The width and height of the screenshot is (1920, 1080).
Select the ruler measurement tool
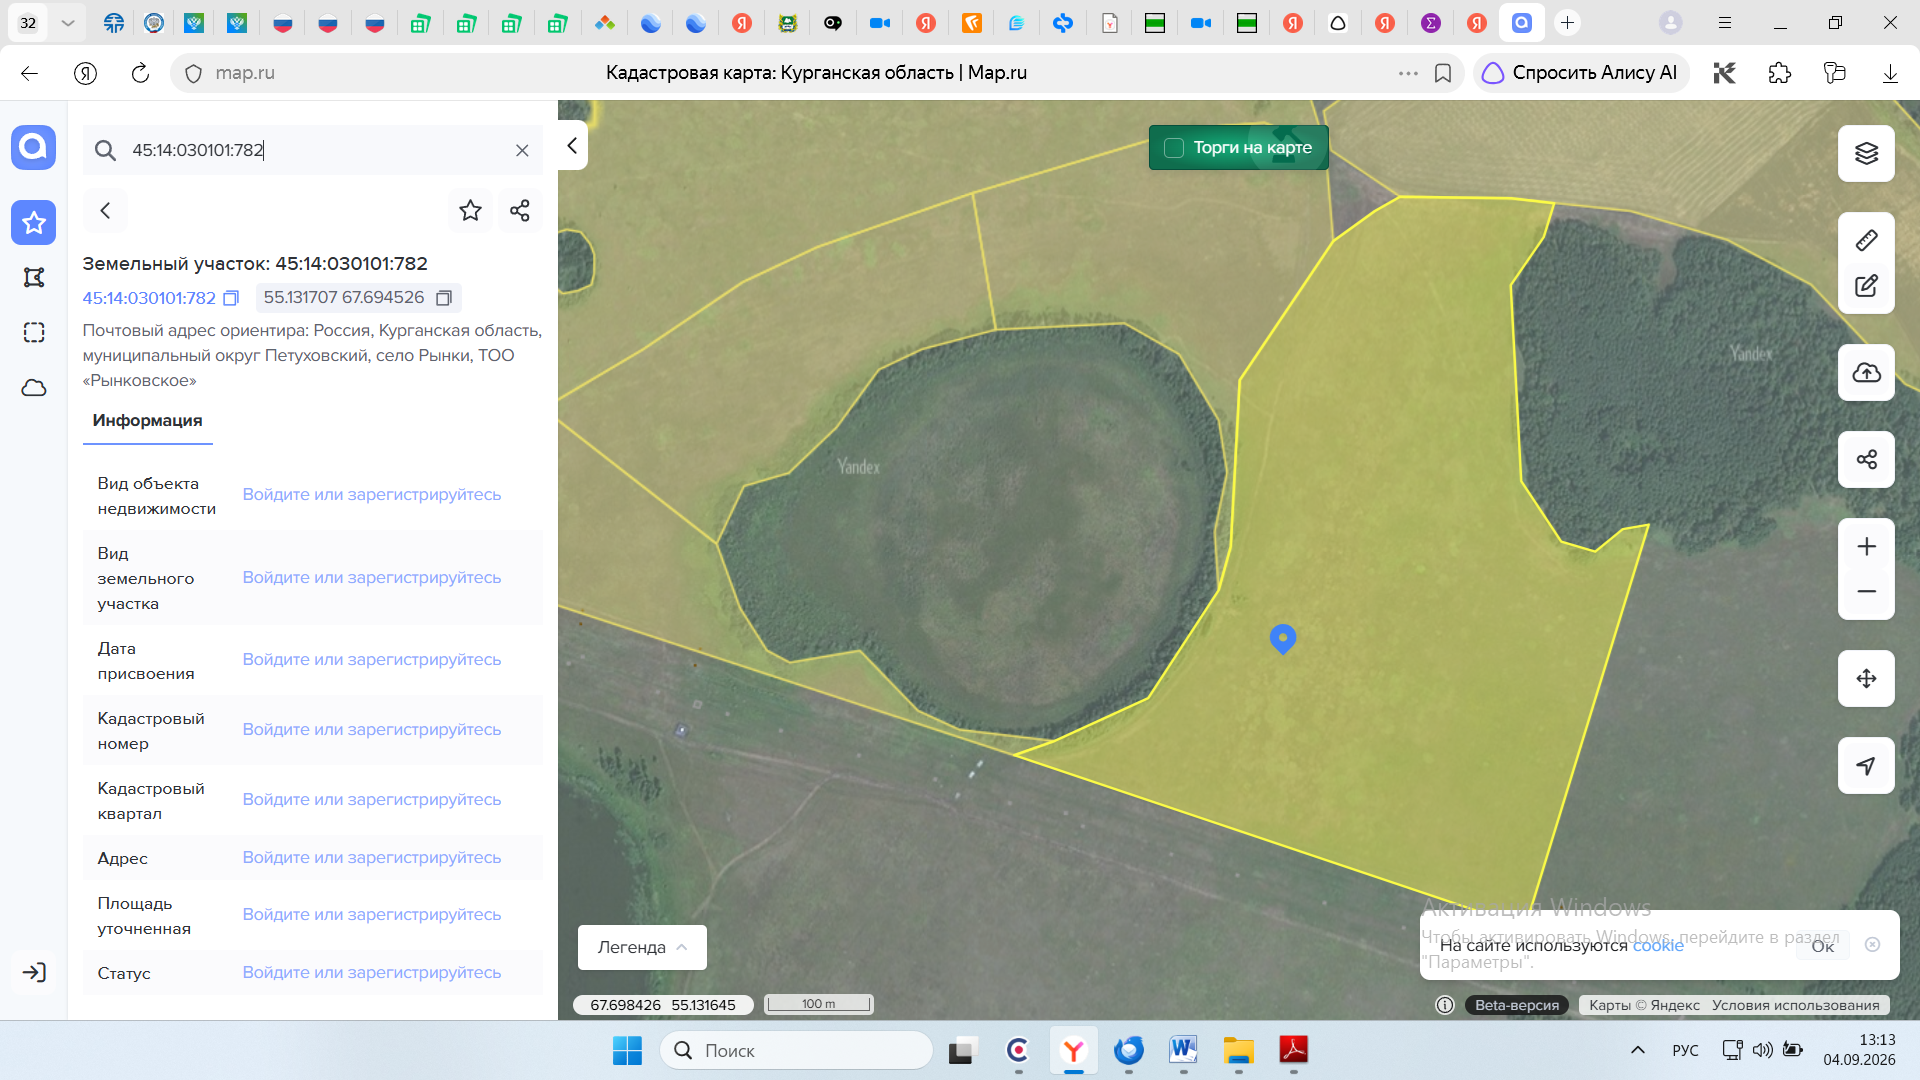(1866, 240)
